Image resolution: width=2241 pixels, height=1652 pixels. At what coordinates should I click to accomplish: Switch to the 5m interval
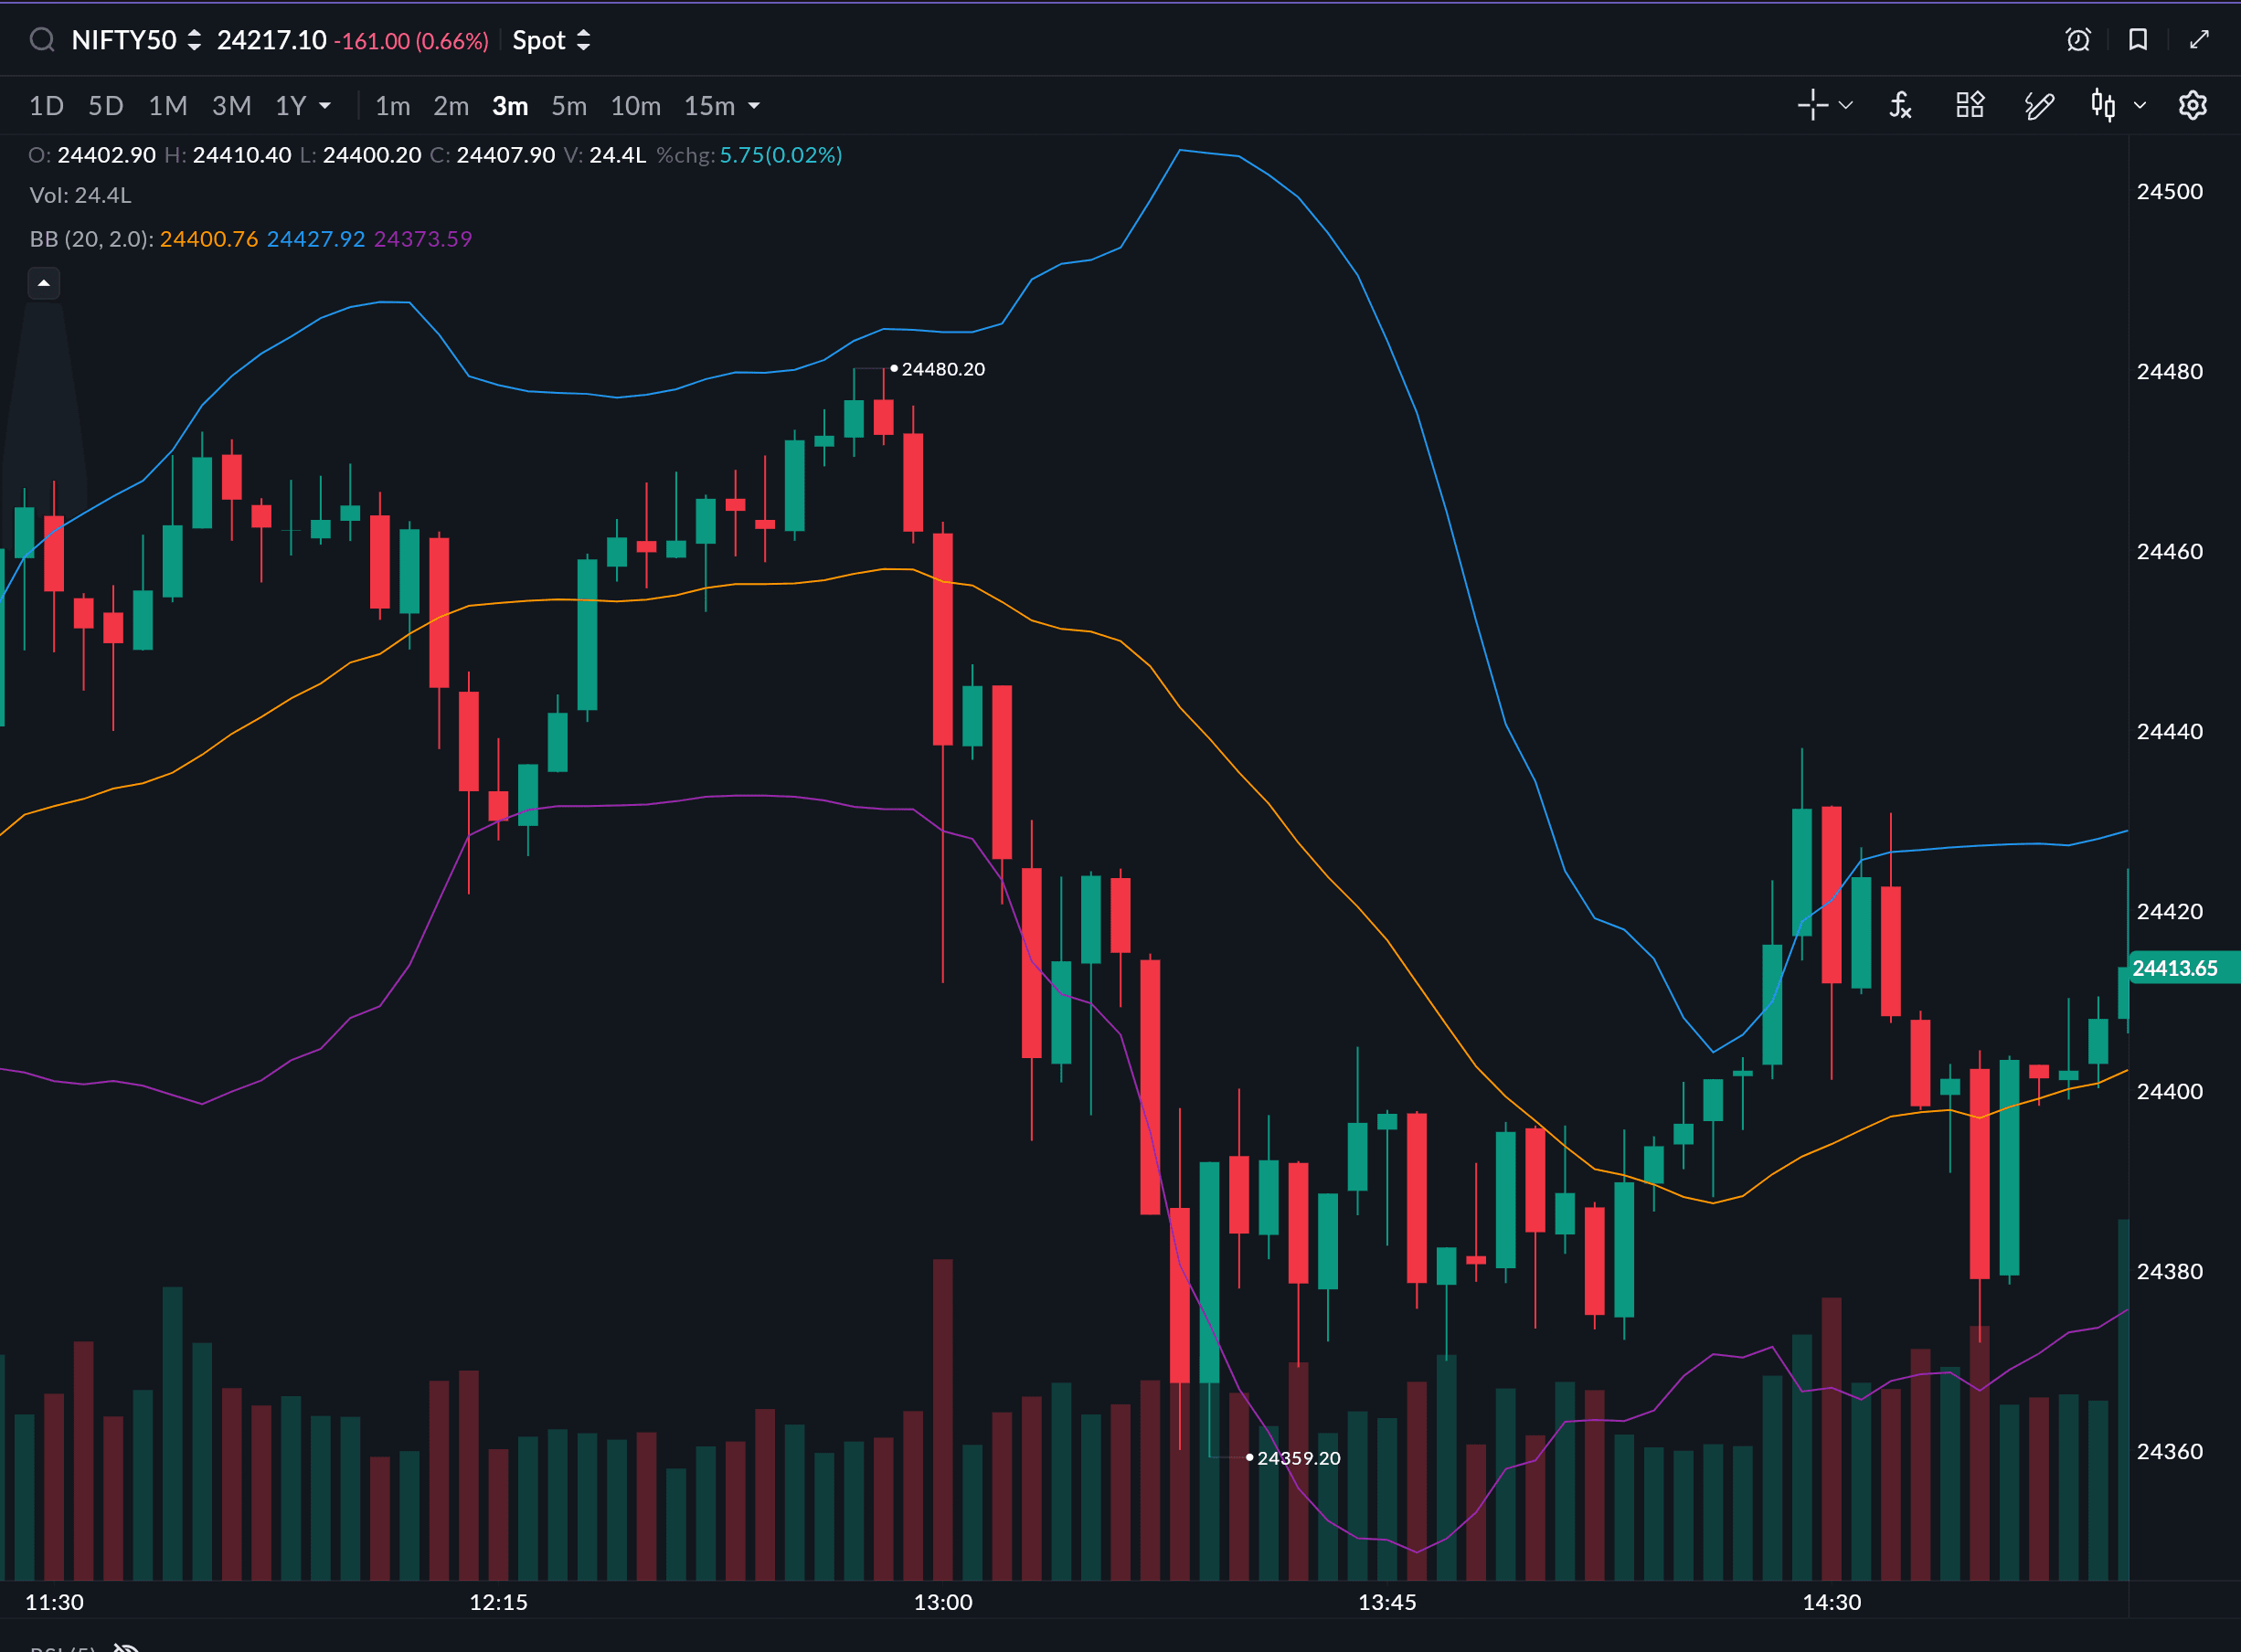click(x=569, y=106)
